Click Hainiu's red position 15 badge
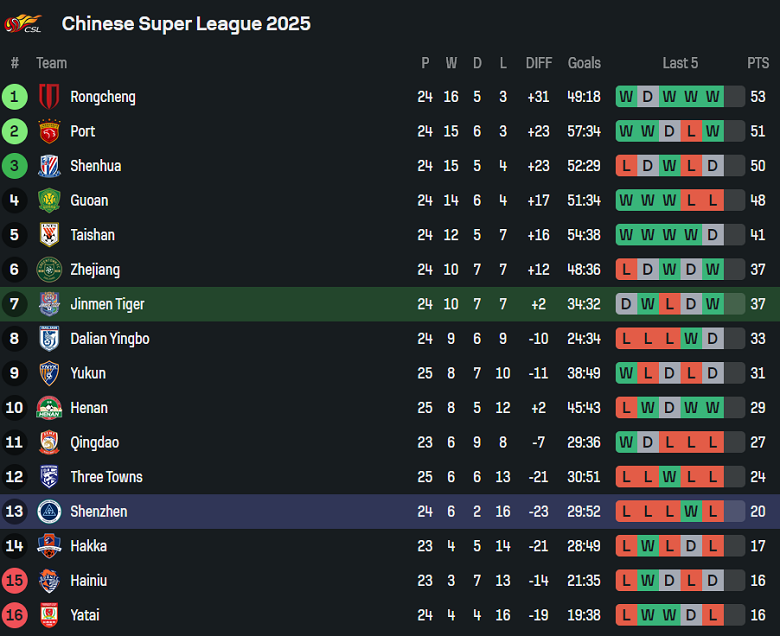 [x=15, y=581]
